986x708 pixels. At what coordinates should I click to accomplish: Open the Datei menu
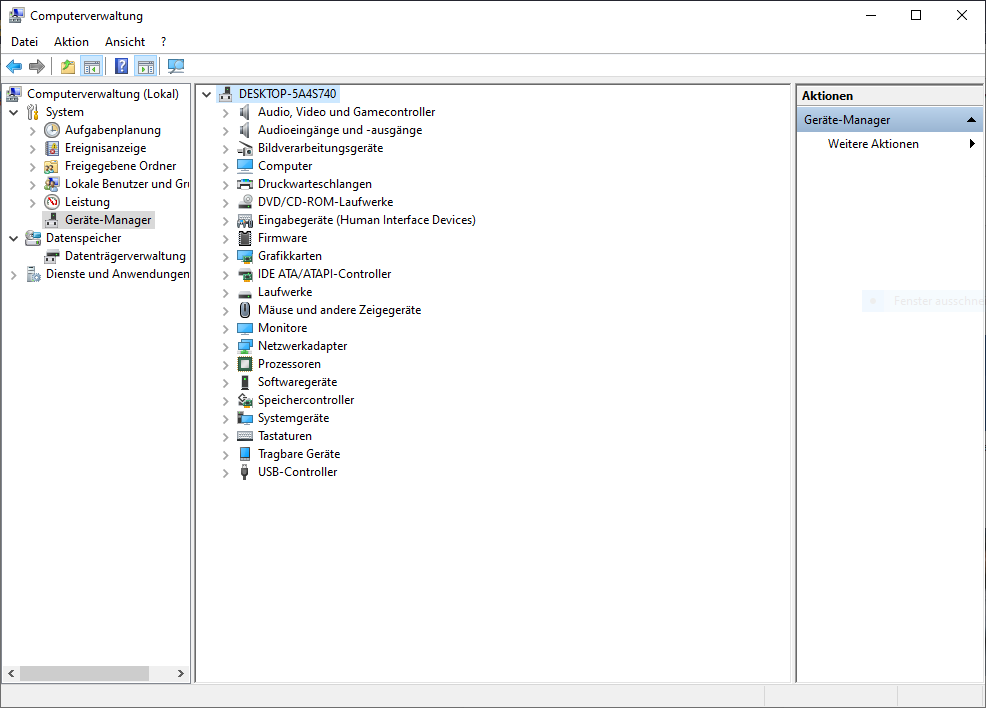[25, 41]
